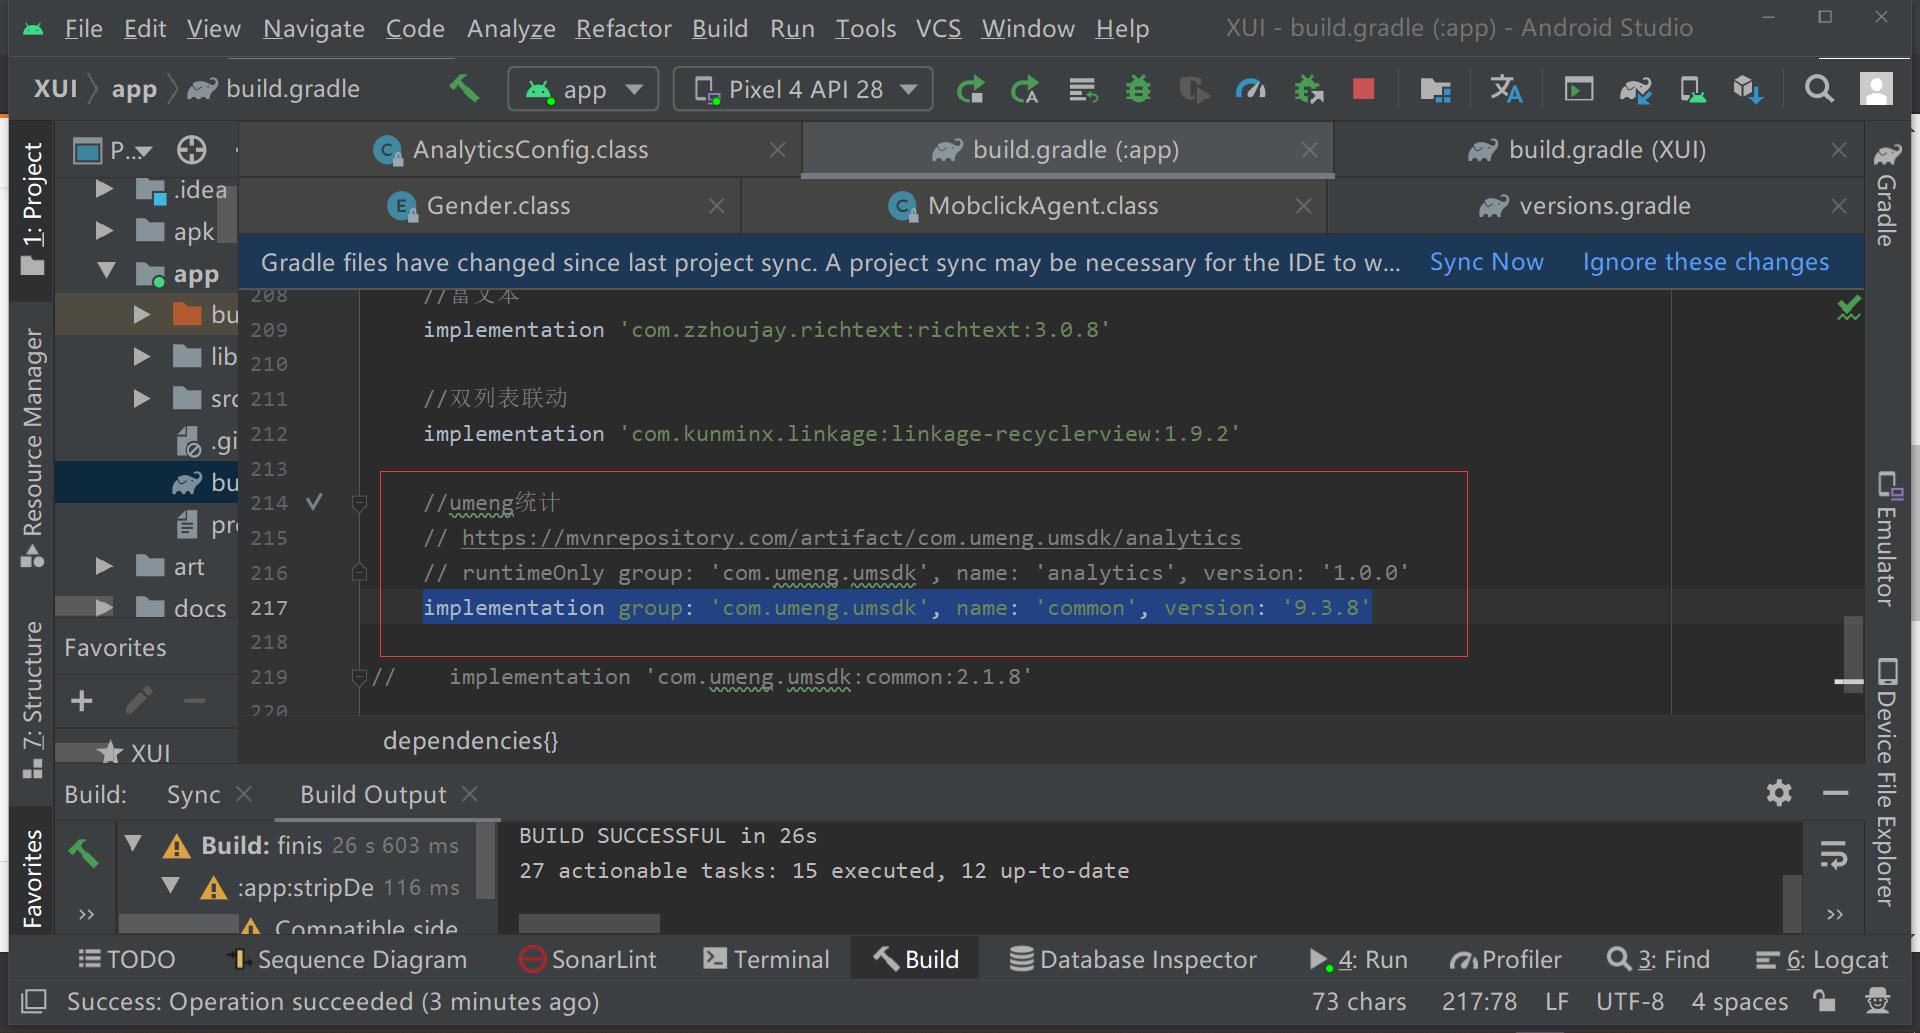The width and height of the screenshot is (1920, 1033).
Task: Open the Refactor menu
Action: click(623, 29)
